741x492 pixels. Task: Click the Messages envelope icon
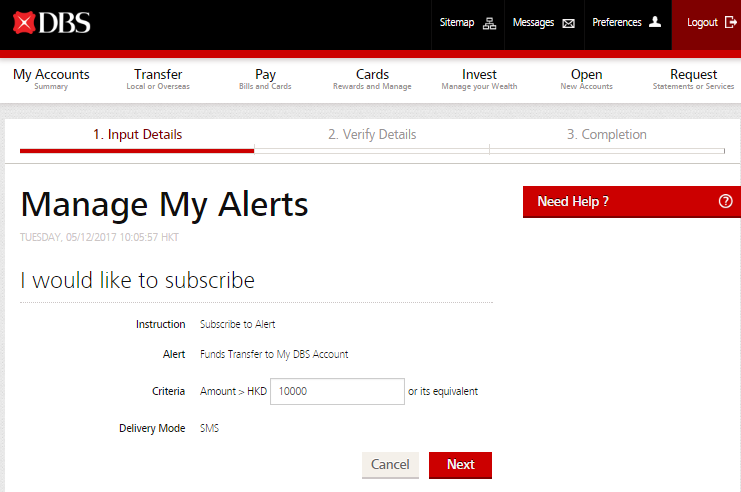pyautogui.click(x=569, y=23)
